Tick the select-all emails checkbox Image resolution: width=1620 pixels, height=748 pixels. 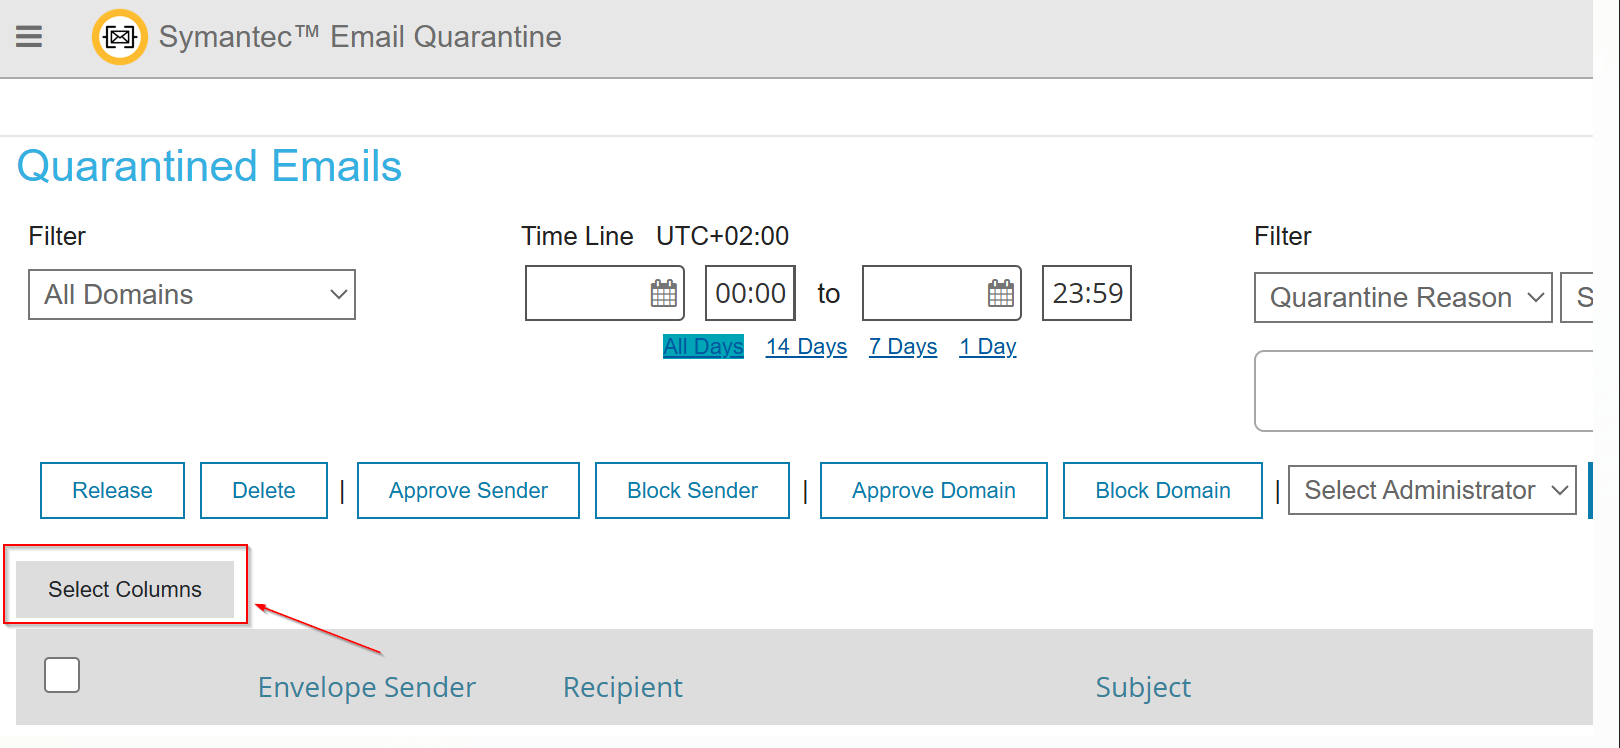click(x=62, y=675)
